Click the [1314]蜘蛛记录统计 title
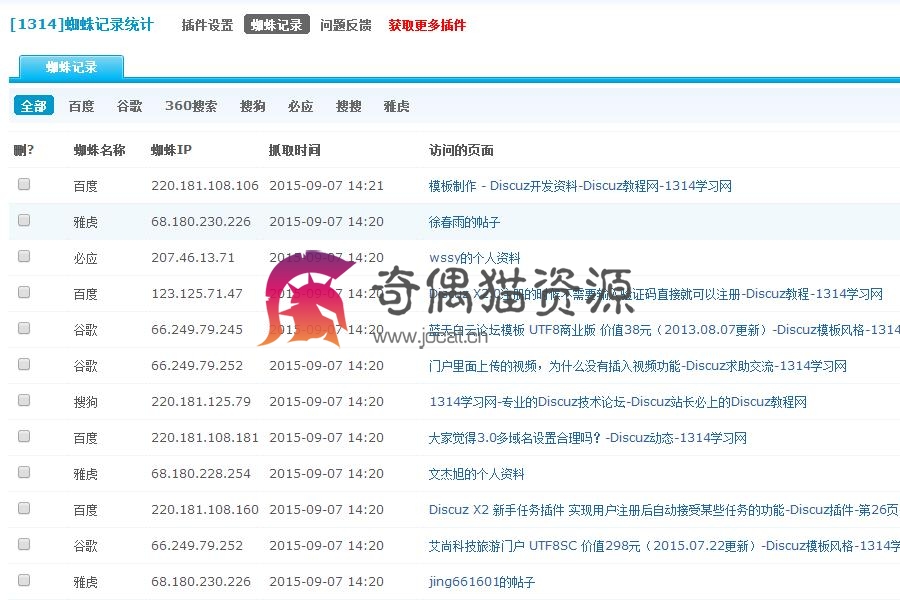Image resolution: width=900 pixels, height=600 pixels. (82, 25)
